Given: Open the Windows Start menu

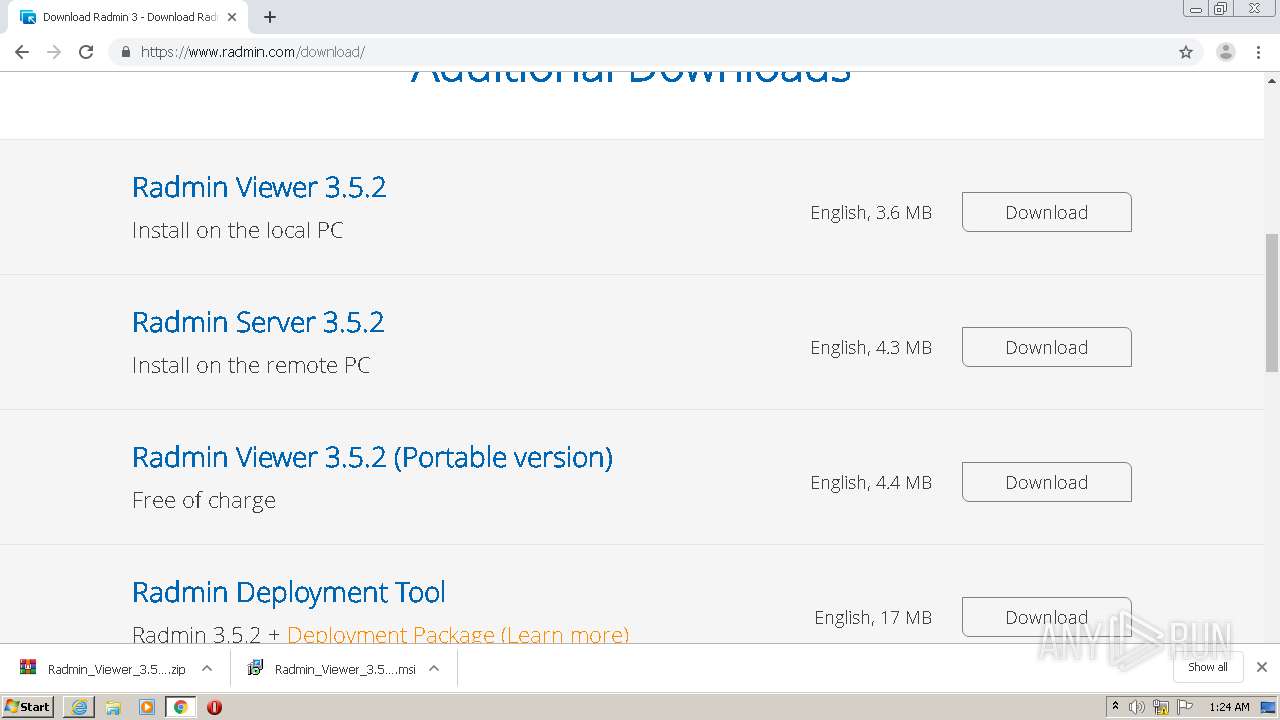Looking at the screenshot, I should coord(28,706).
